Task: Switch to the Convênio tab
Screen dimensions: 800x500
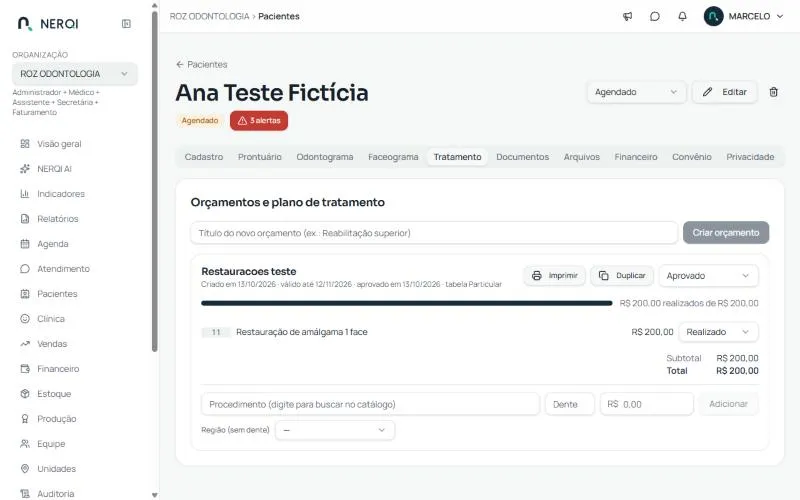Action: (691, 157)
